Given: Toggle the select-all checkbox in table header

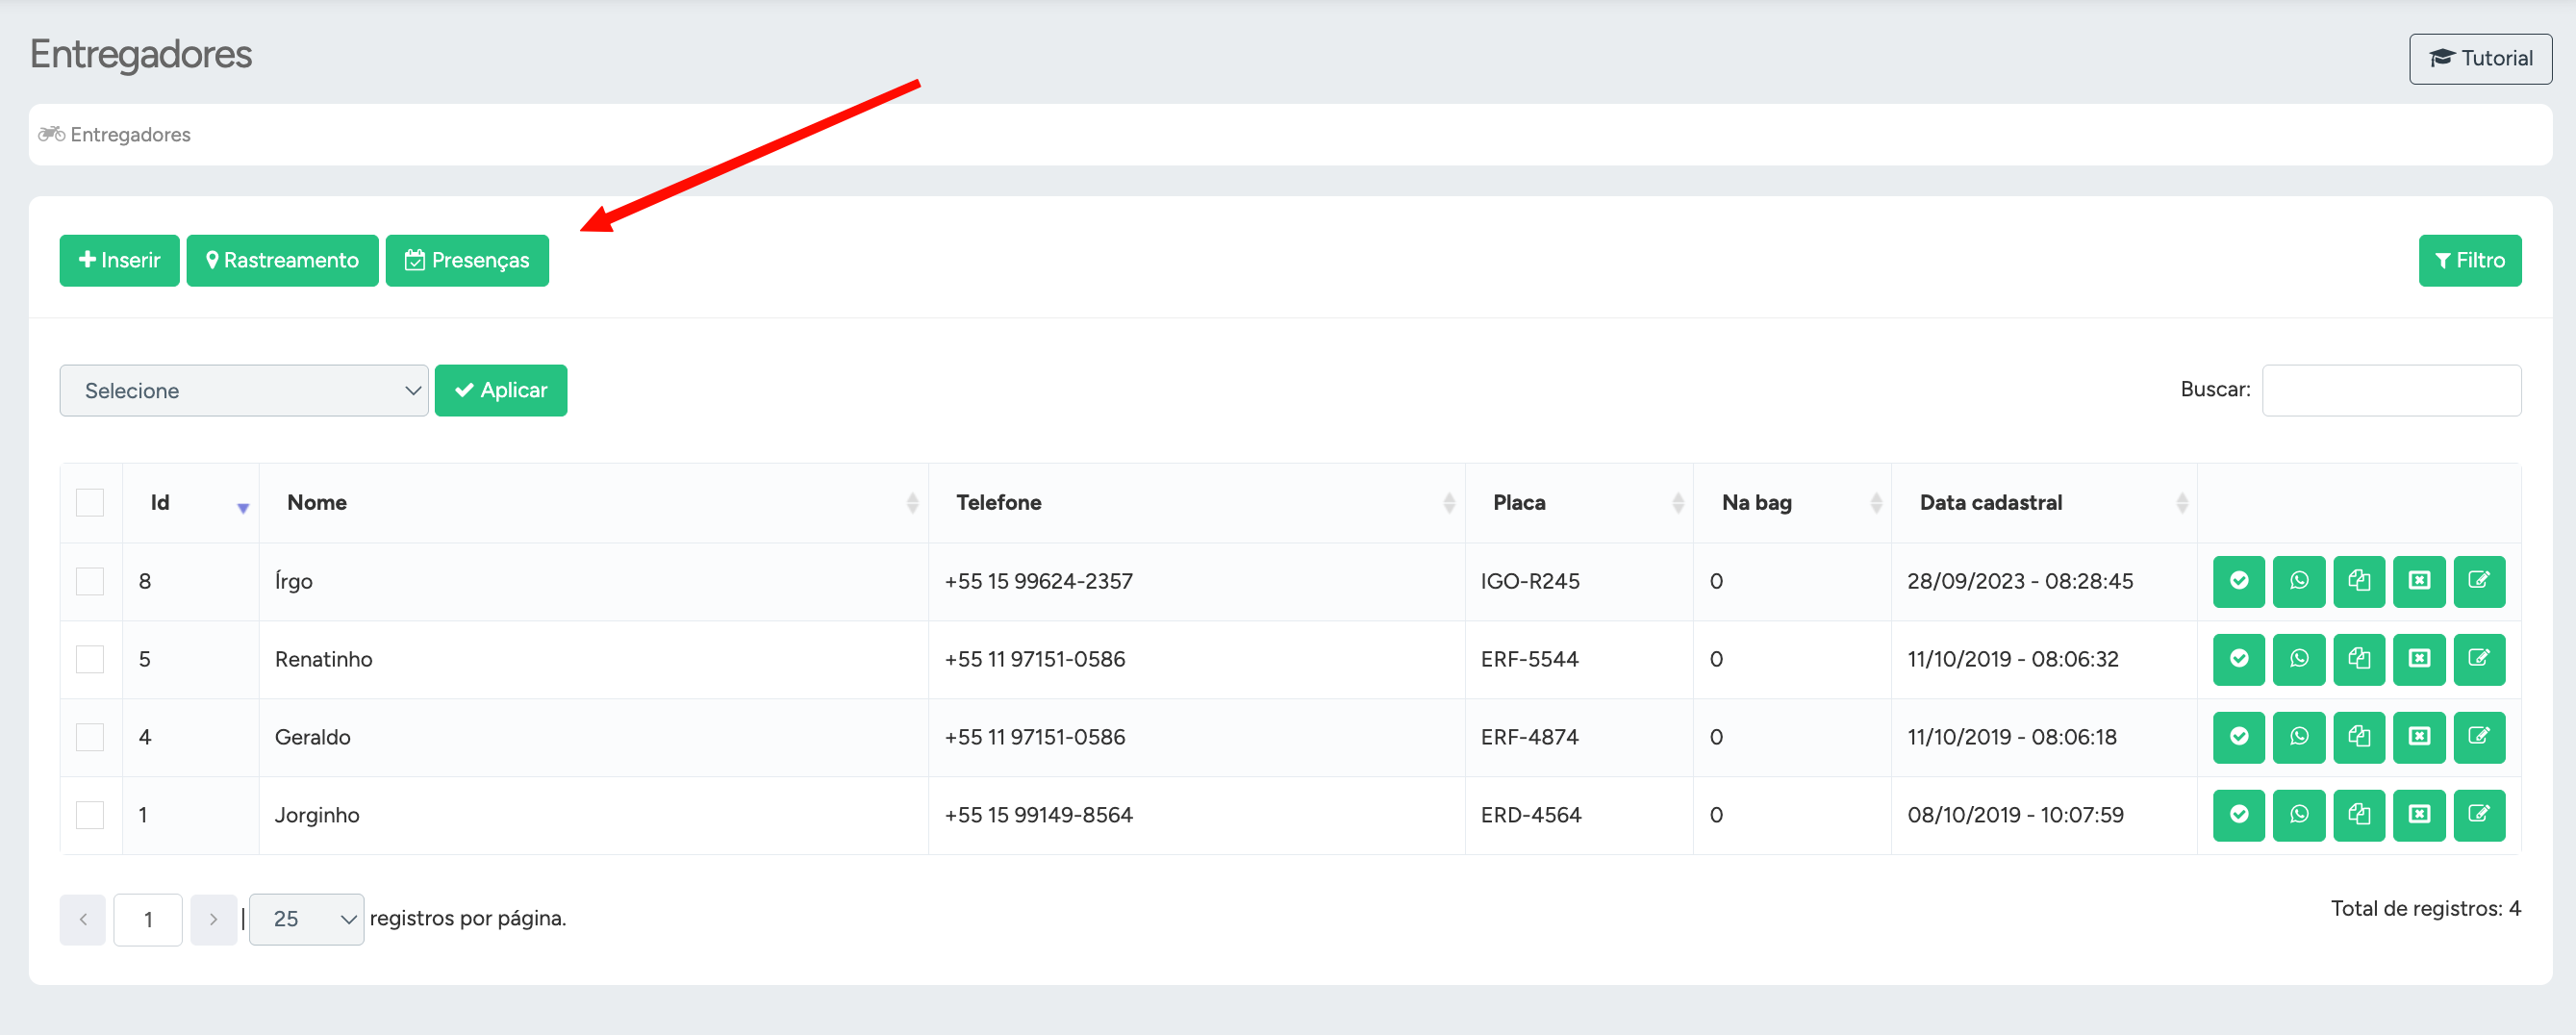Looking at the screenshot, I should click(90, 502).
